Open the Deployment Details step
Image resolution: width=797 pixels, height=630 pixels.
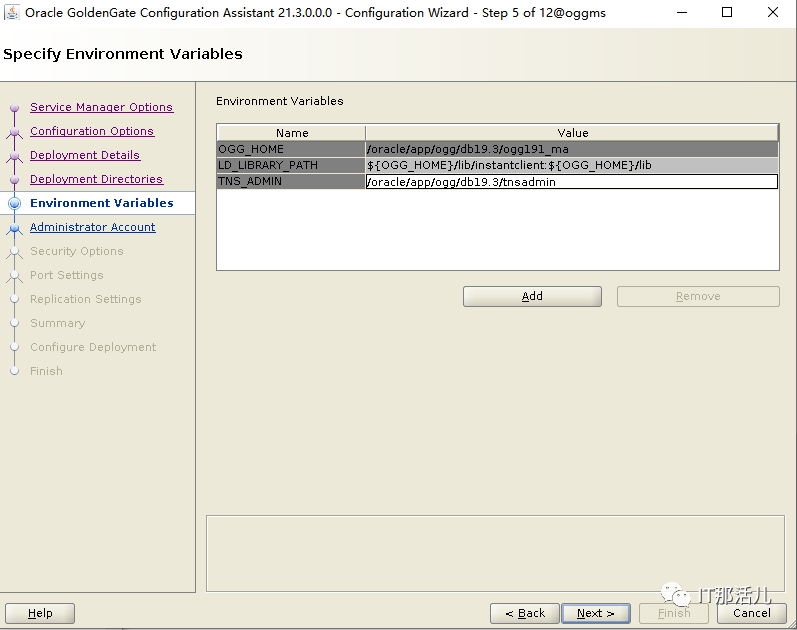coord(85,155)
